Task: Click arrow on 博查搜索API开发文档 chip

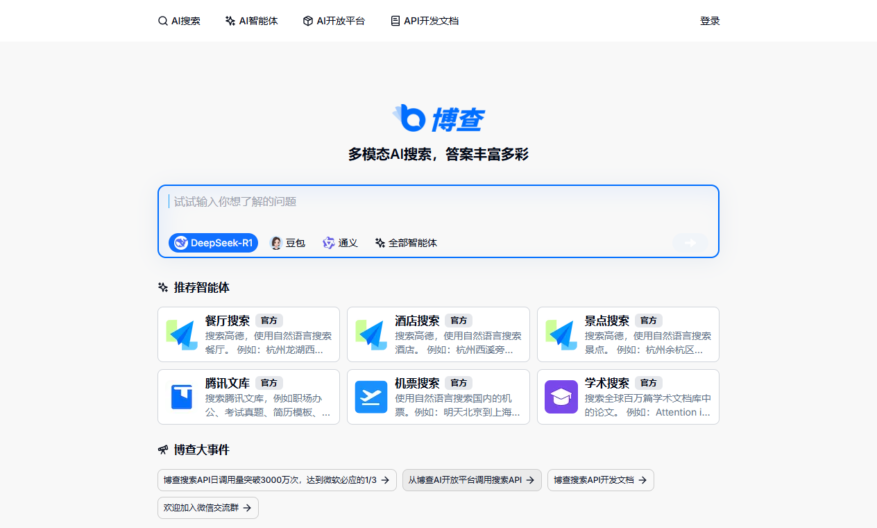Action: 642,480
